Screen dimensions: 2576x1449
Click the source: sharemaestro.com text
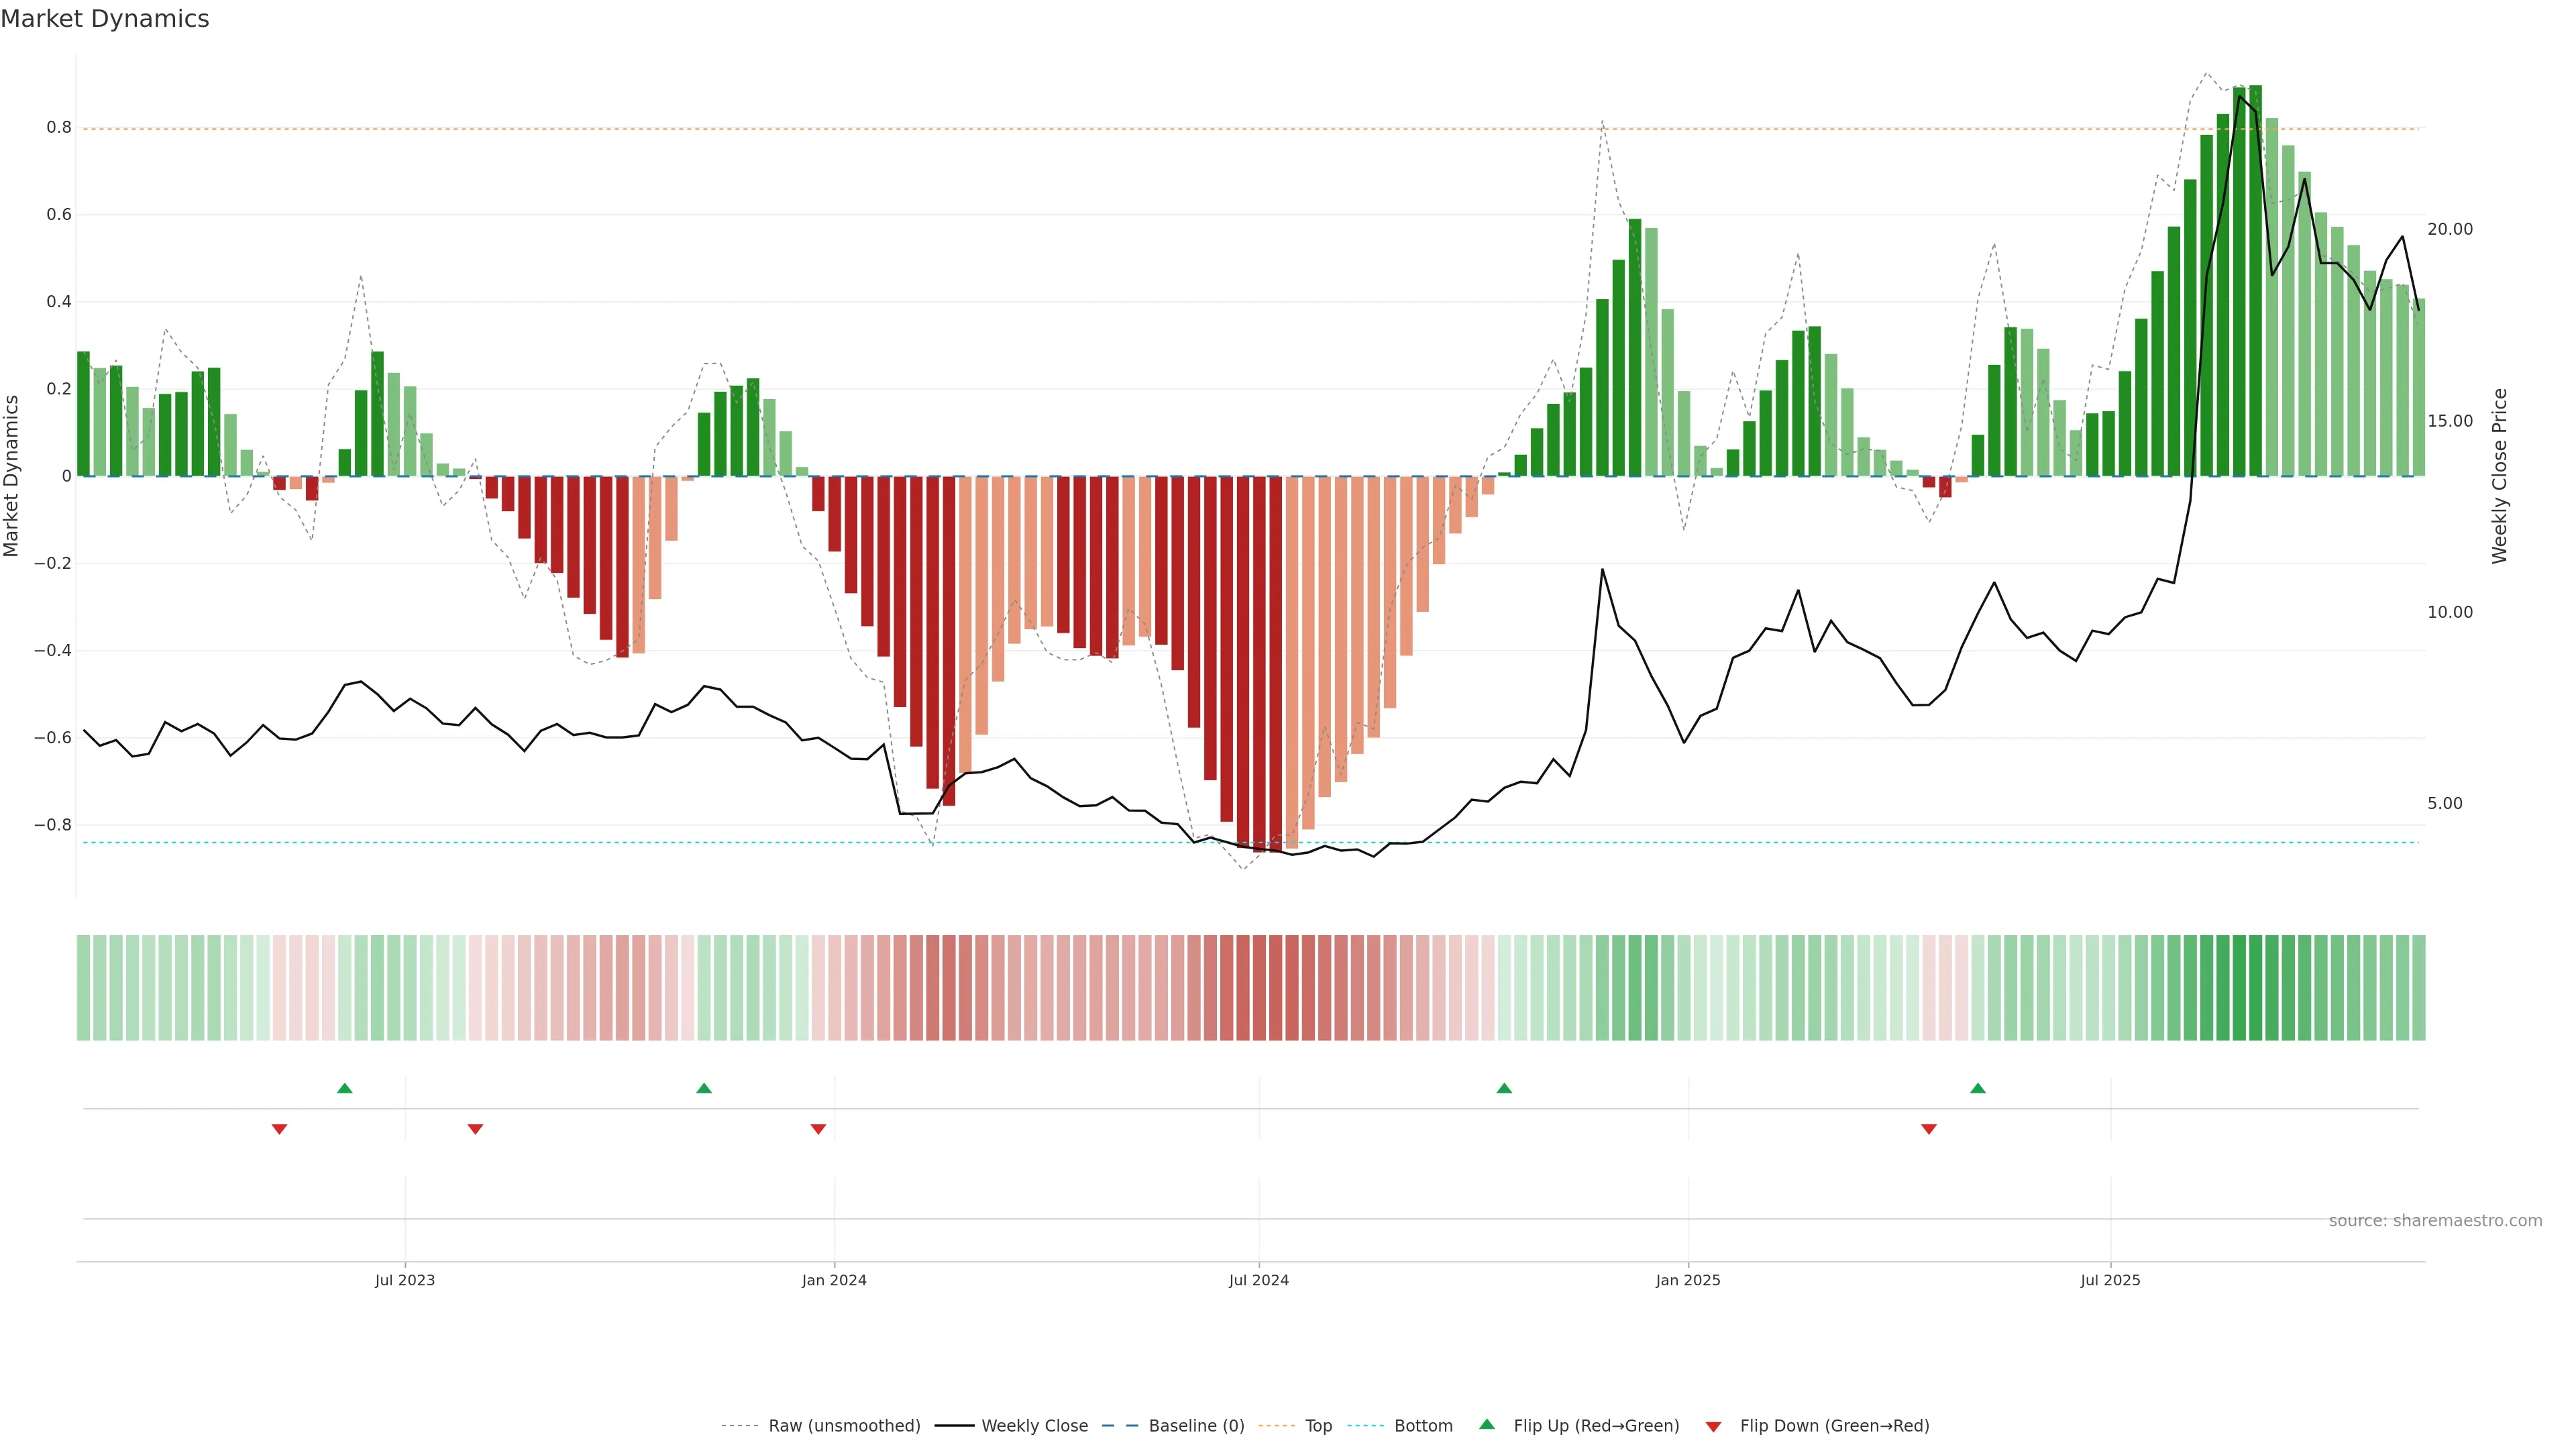(2435, 1221)
